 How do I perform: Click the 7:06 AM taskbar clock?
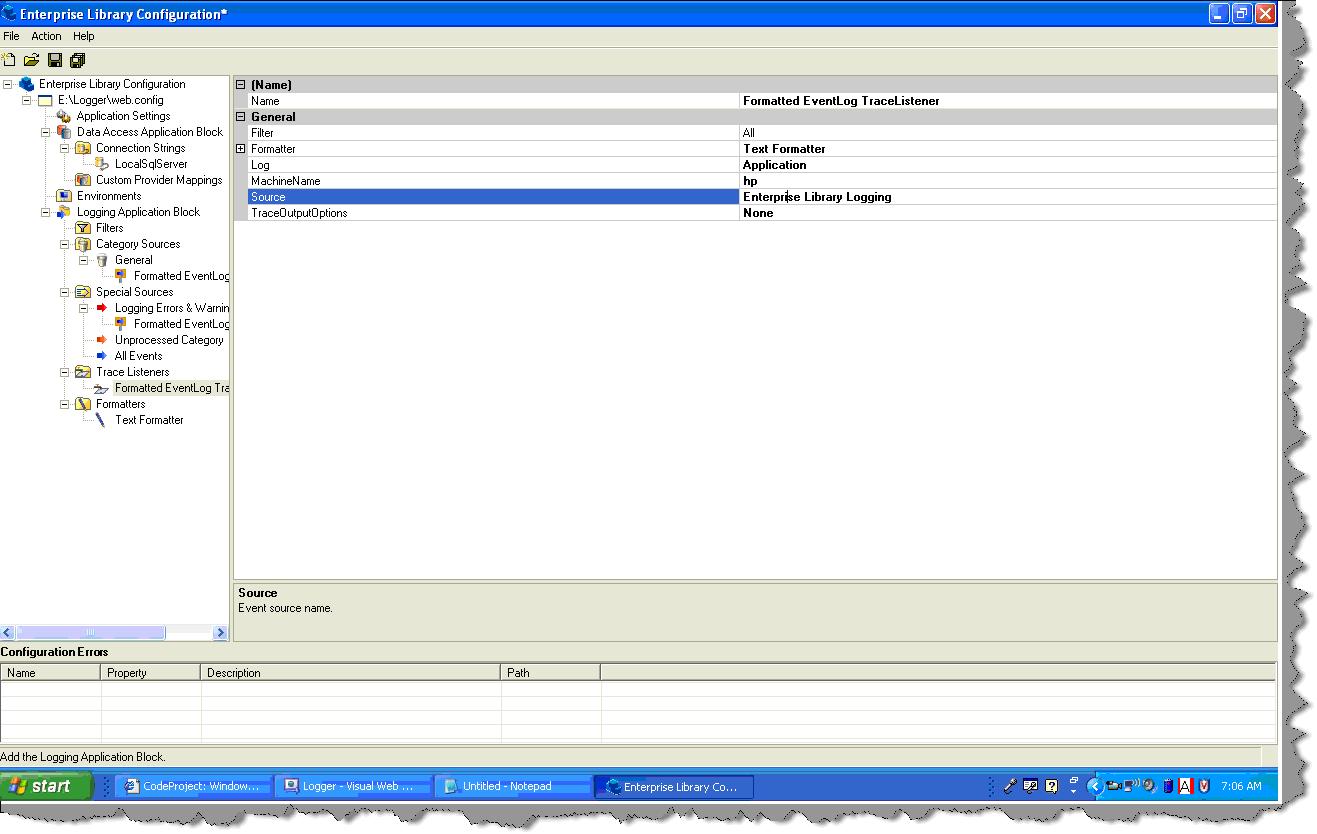tap(1241, 786)
